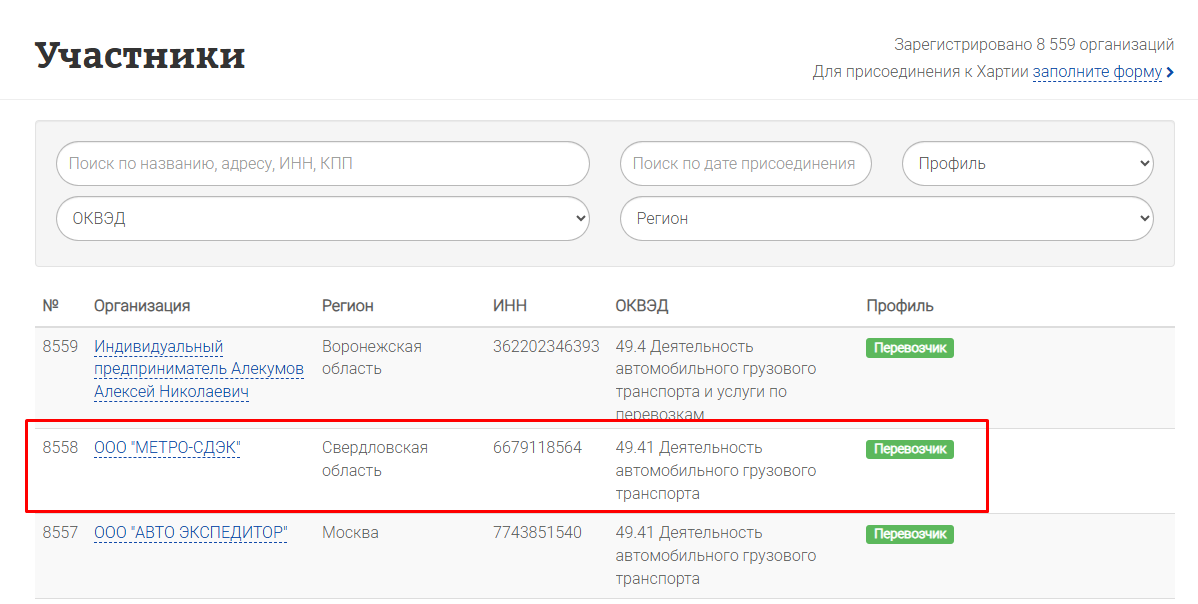The image size is (1198, 604).
Task: Click the Организация column header
Action: tap(142, 306)
